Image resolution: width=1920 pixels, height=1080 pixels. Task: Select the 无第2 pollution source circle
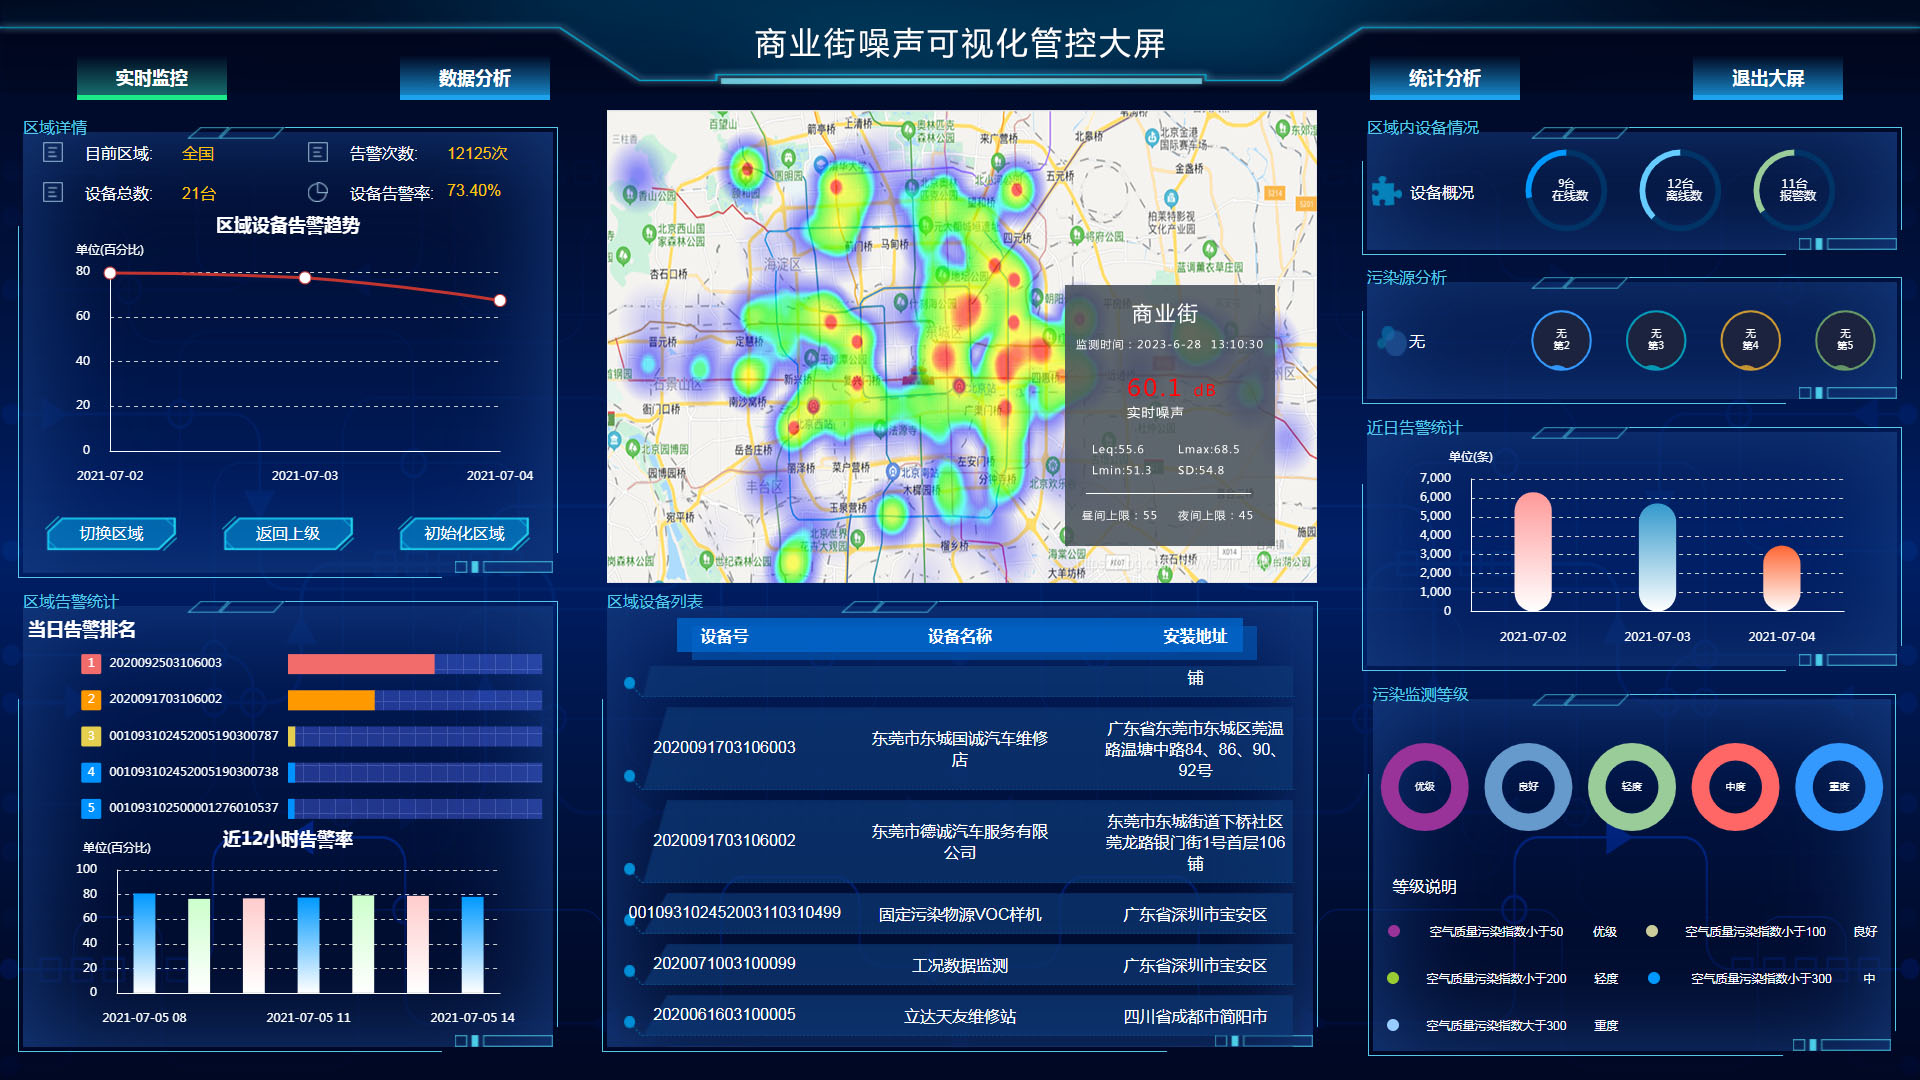coord(1561,340)
